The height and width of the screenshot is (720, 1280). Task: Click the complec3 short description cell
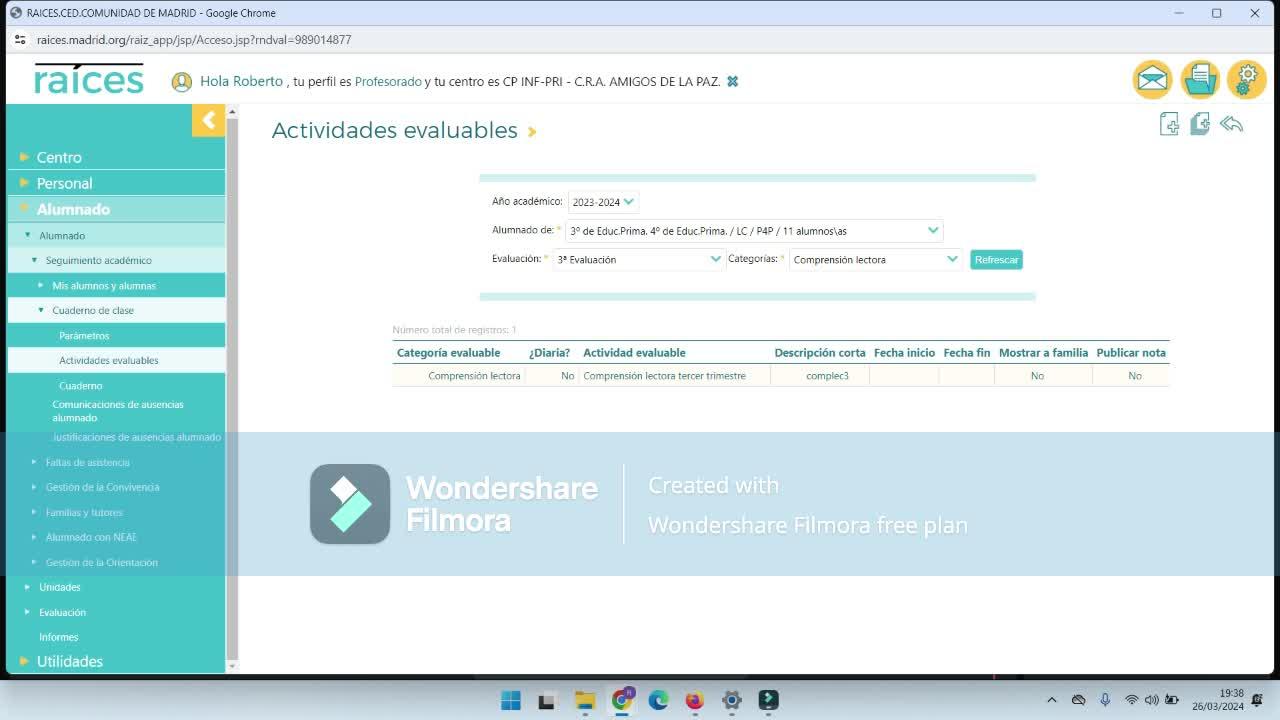coord(827,376)
